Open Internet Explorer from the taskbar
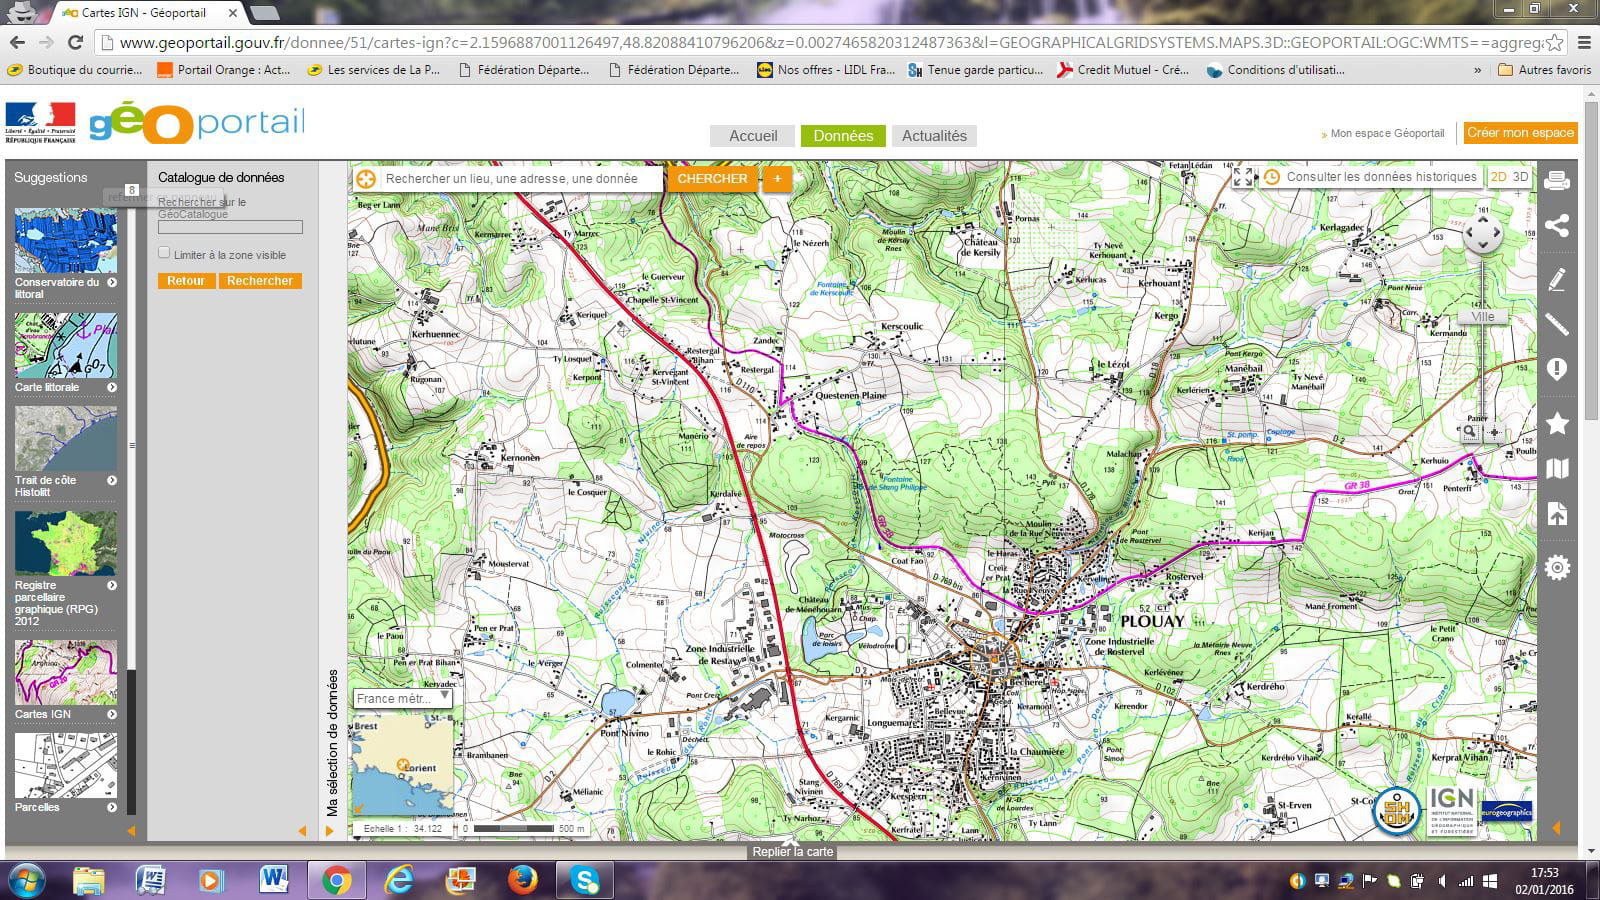This screenshot has width=1600, height=900. coord(399,880)
